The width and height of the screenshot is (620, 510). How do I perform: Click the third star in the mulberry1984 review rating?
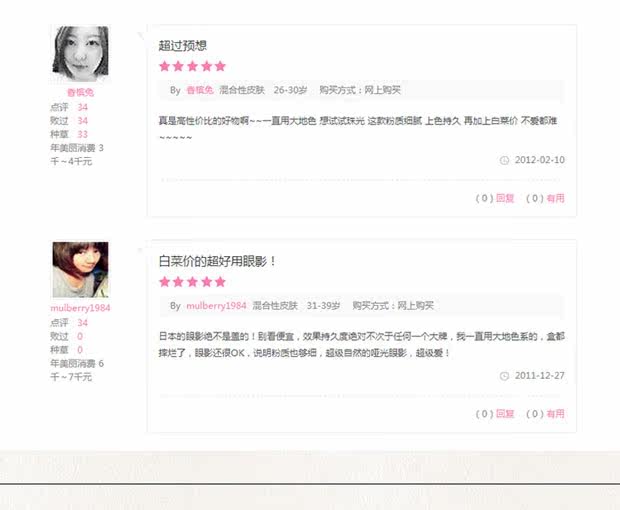click(193, 281)
